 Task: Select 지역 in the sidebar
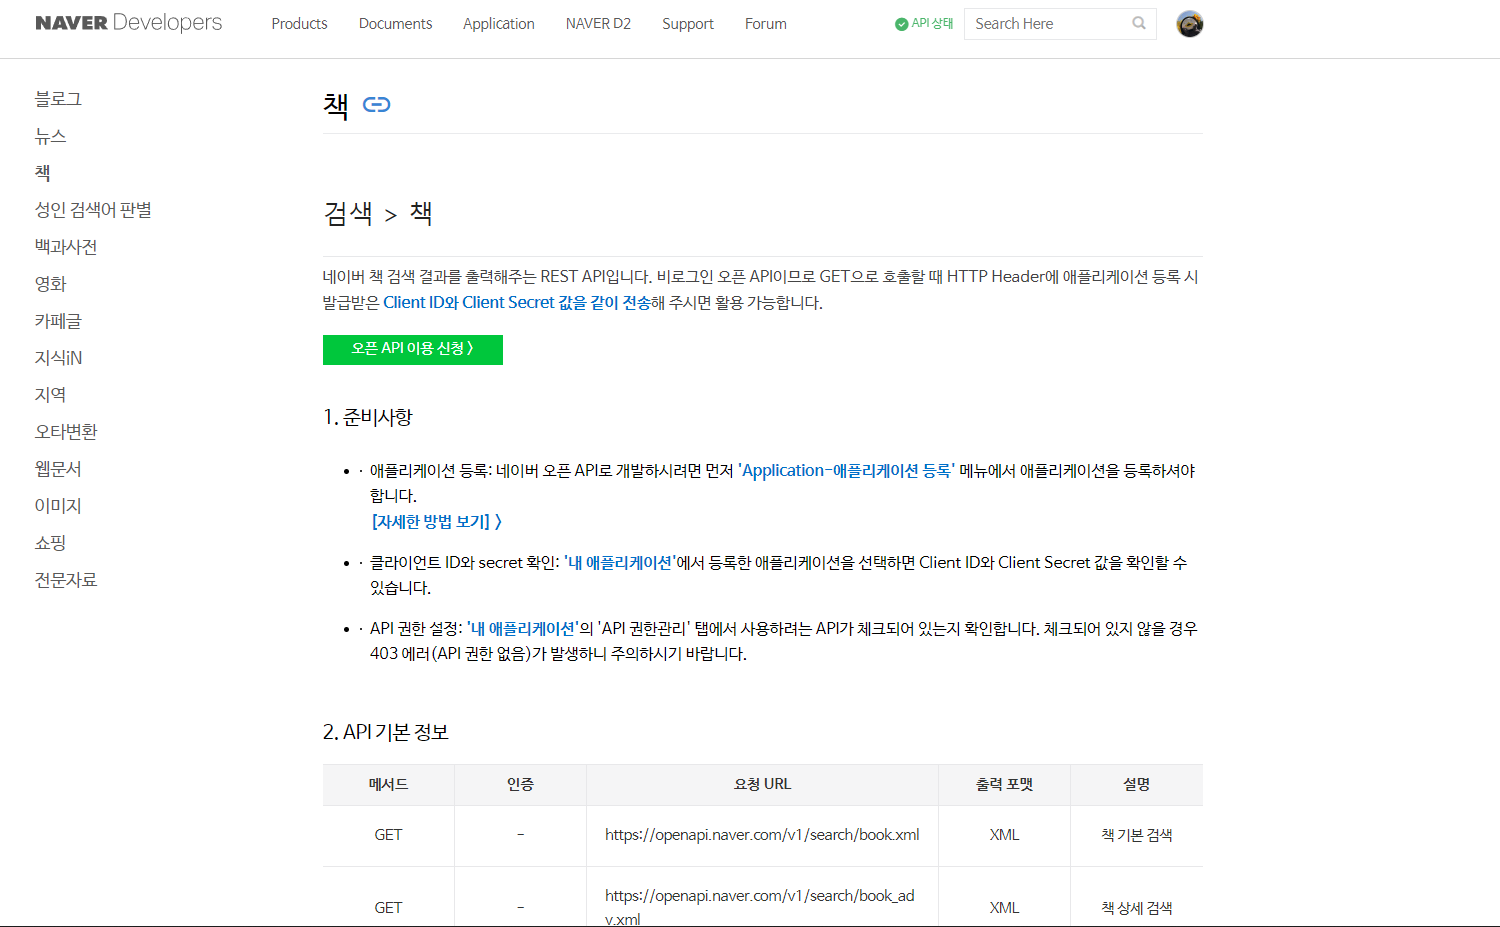50,395
